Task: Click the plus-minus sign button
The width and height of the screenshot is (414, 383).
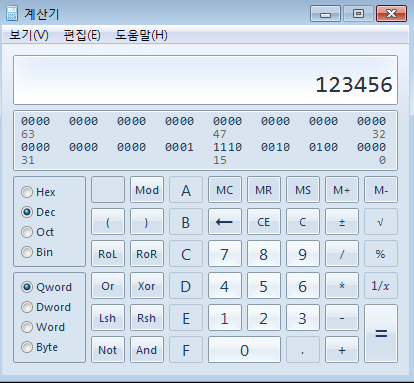Action: [342, 222]
